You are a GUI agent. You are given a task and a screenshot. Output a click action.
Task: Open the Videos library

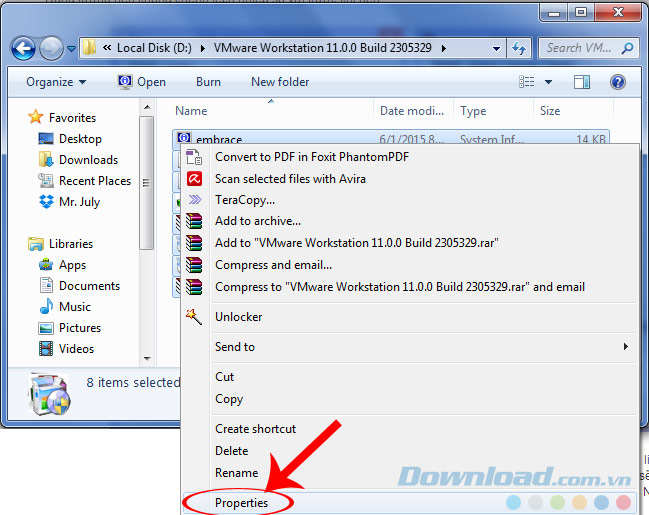tap(66, 349)
